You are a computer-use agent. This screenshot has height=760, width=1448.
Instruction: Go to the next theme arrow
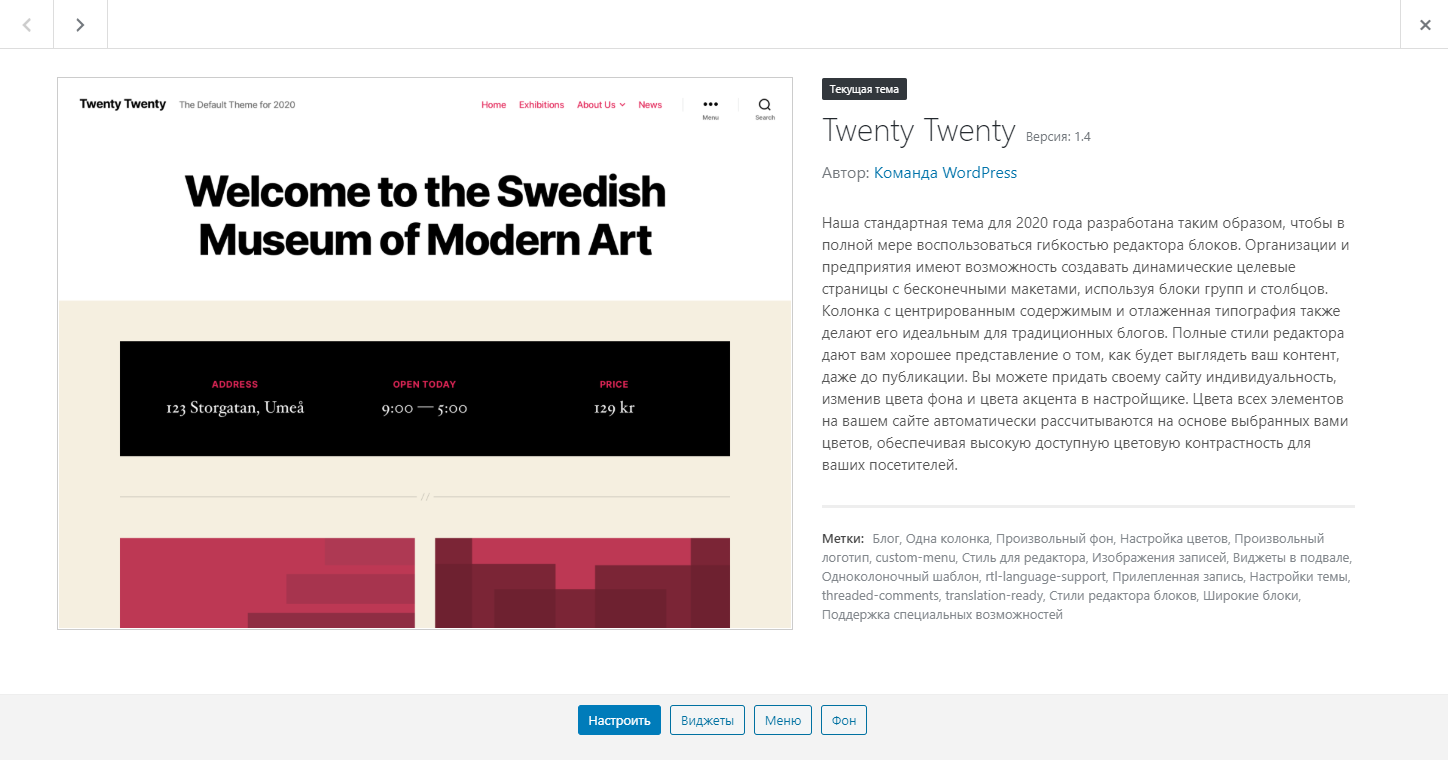(80, 24)
